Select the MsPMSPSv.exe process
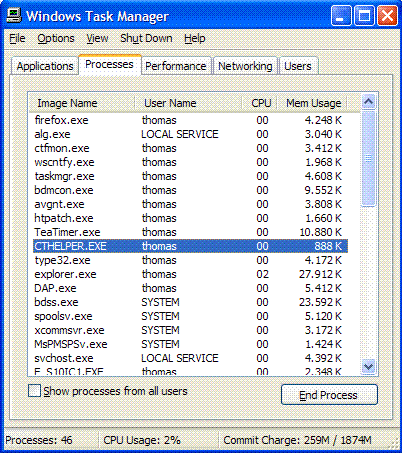The width and height of the screenshot is (405, 456). [x=190, y=344]
